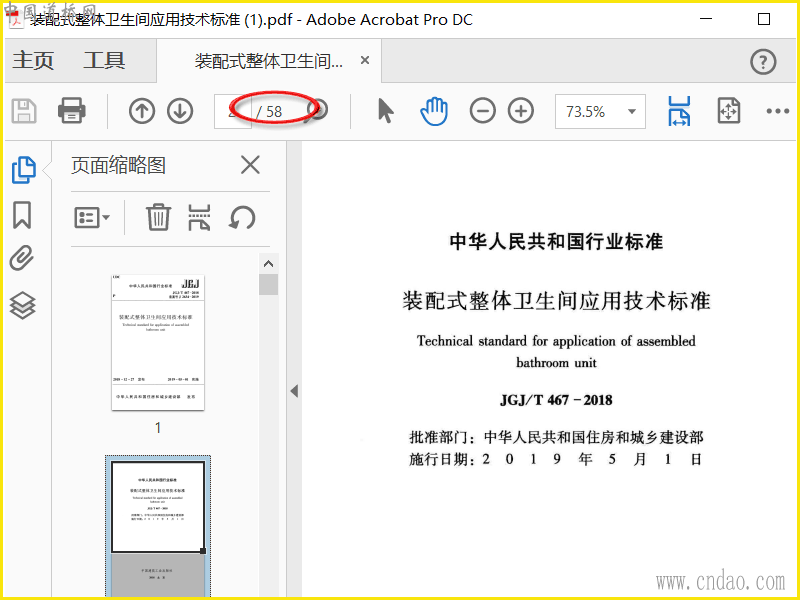
Task: Choose the selection arrow tool
Action: pos(386,111)
